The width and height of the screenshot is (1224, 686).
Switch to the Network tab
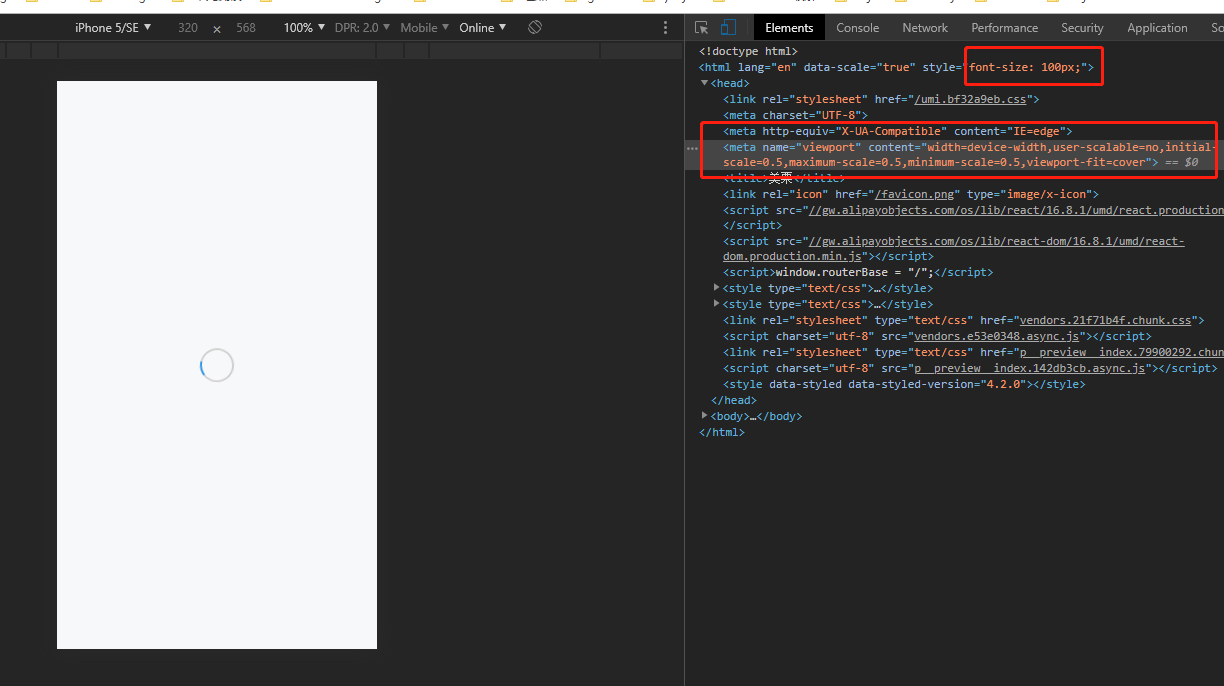pos(925,28)
